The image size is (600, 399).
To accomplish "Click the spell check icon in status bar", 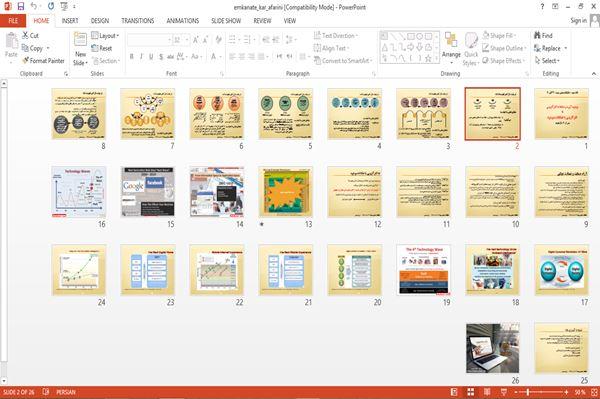I will [x=46, y=392].
